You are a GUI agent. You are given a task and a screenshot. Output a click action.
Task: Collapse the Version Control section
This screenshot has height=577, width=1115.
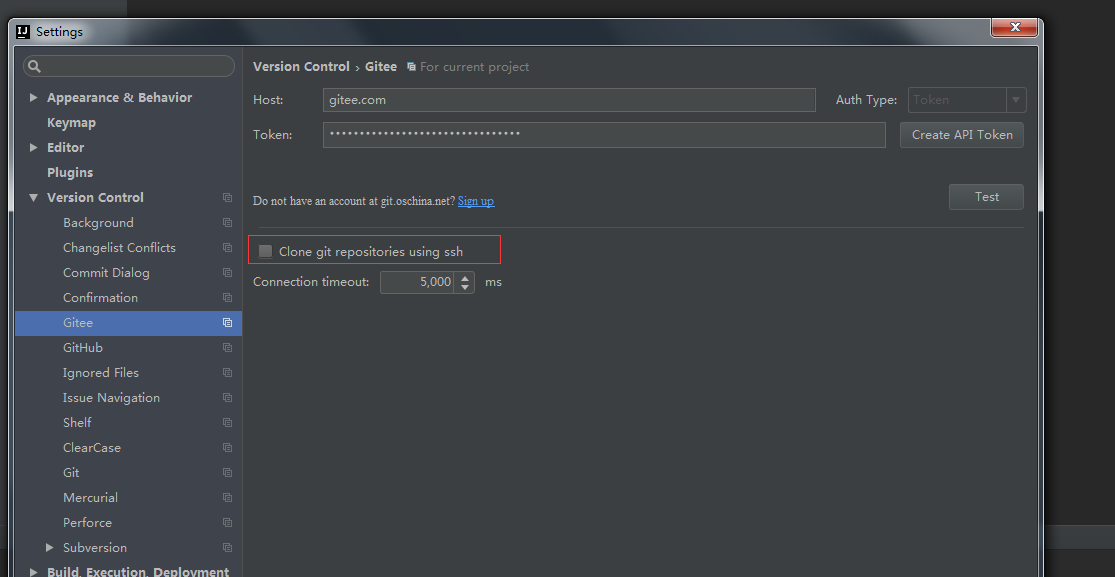pos(33,198)
